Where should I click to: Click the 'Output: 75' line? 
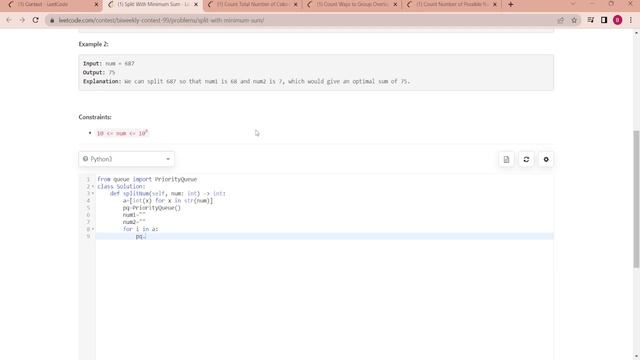point(99,73)
